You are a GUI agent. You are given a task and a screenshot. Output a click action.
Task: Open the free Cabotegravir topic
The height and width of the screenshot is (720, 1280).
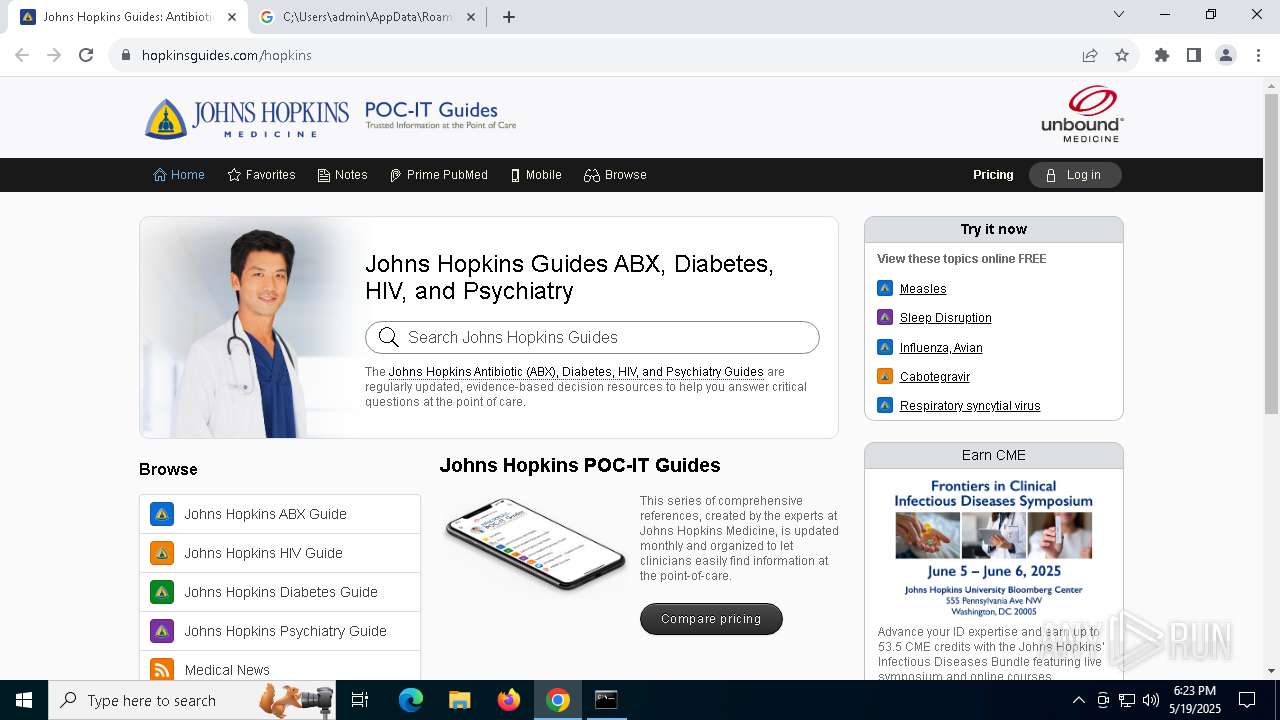tap(935, 377)
